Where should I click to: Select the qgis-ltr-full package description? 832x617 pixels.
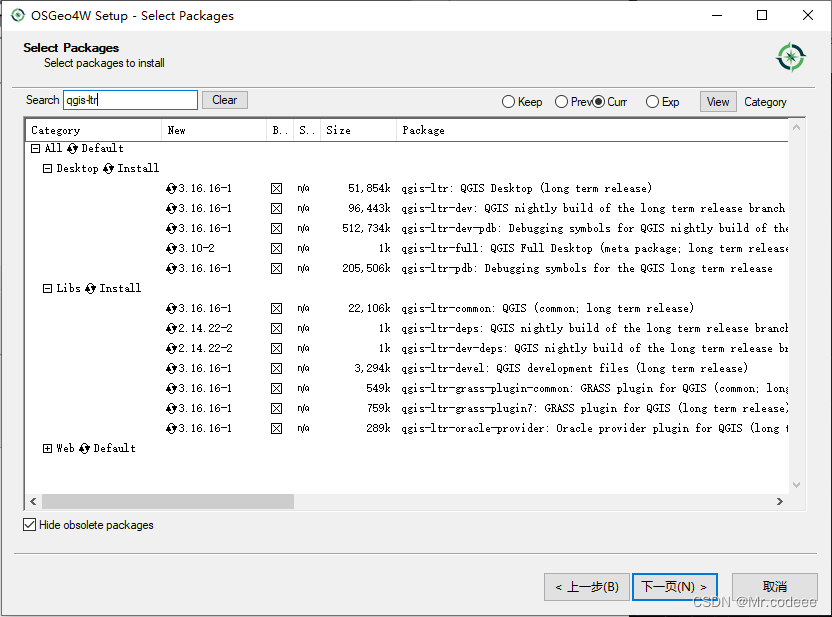pyautogui.click(x=594, y=248)
